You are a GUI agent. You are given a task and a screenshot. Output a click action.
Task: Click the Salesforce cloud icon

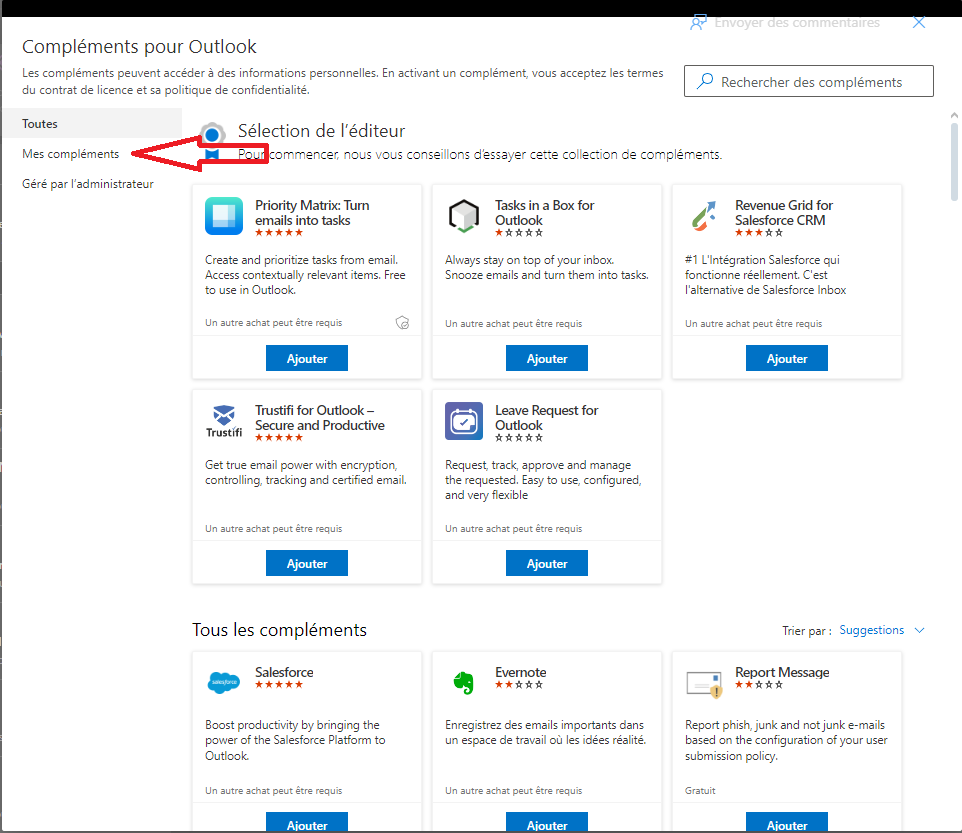(224, 682)
